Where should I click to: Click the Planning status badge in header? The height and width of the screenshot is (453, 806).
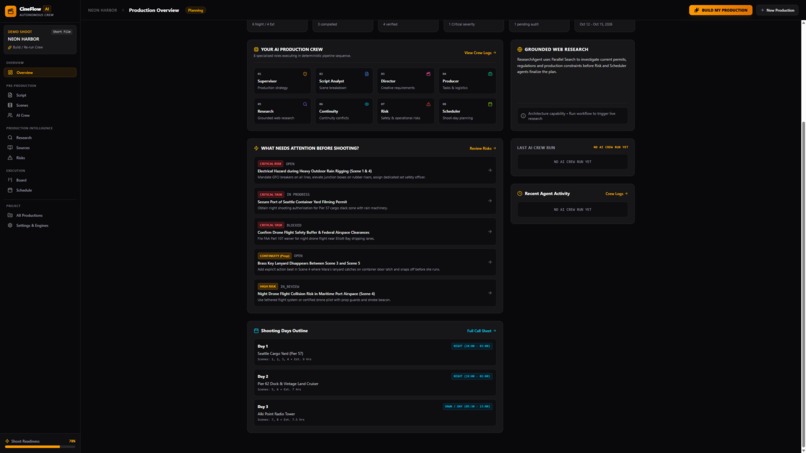[x=195, y=10]
